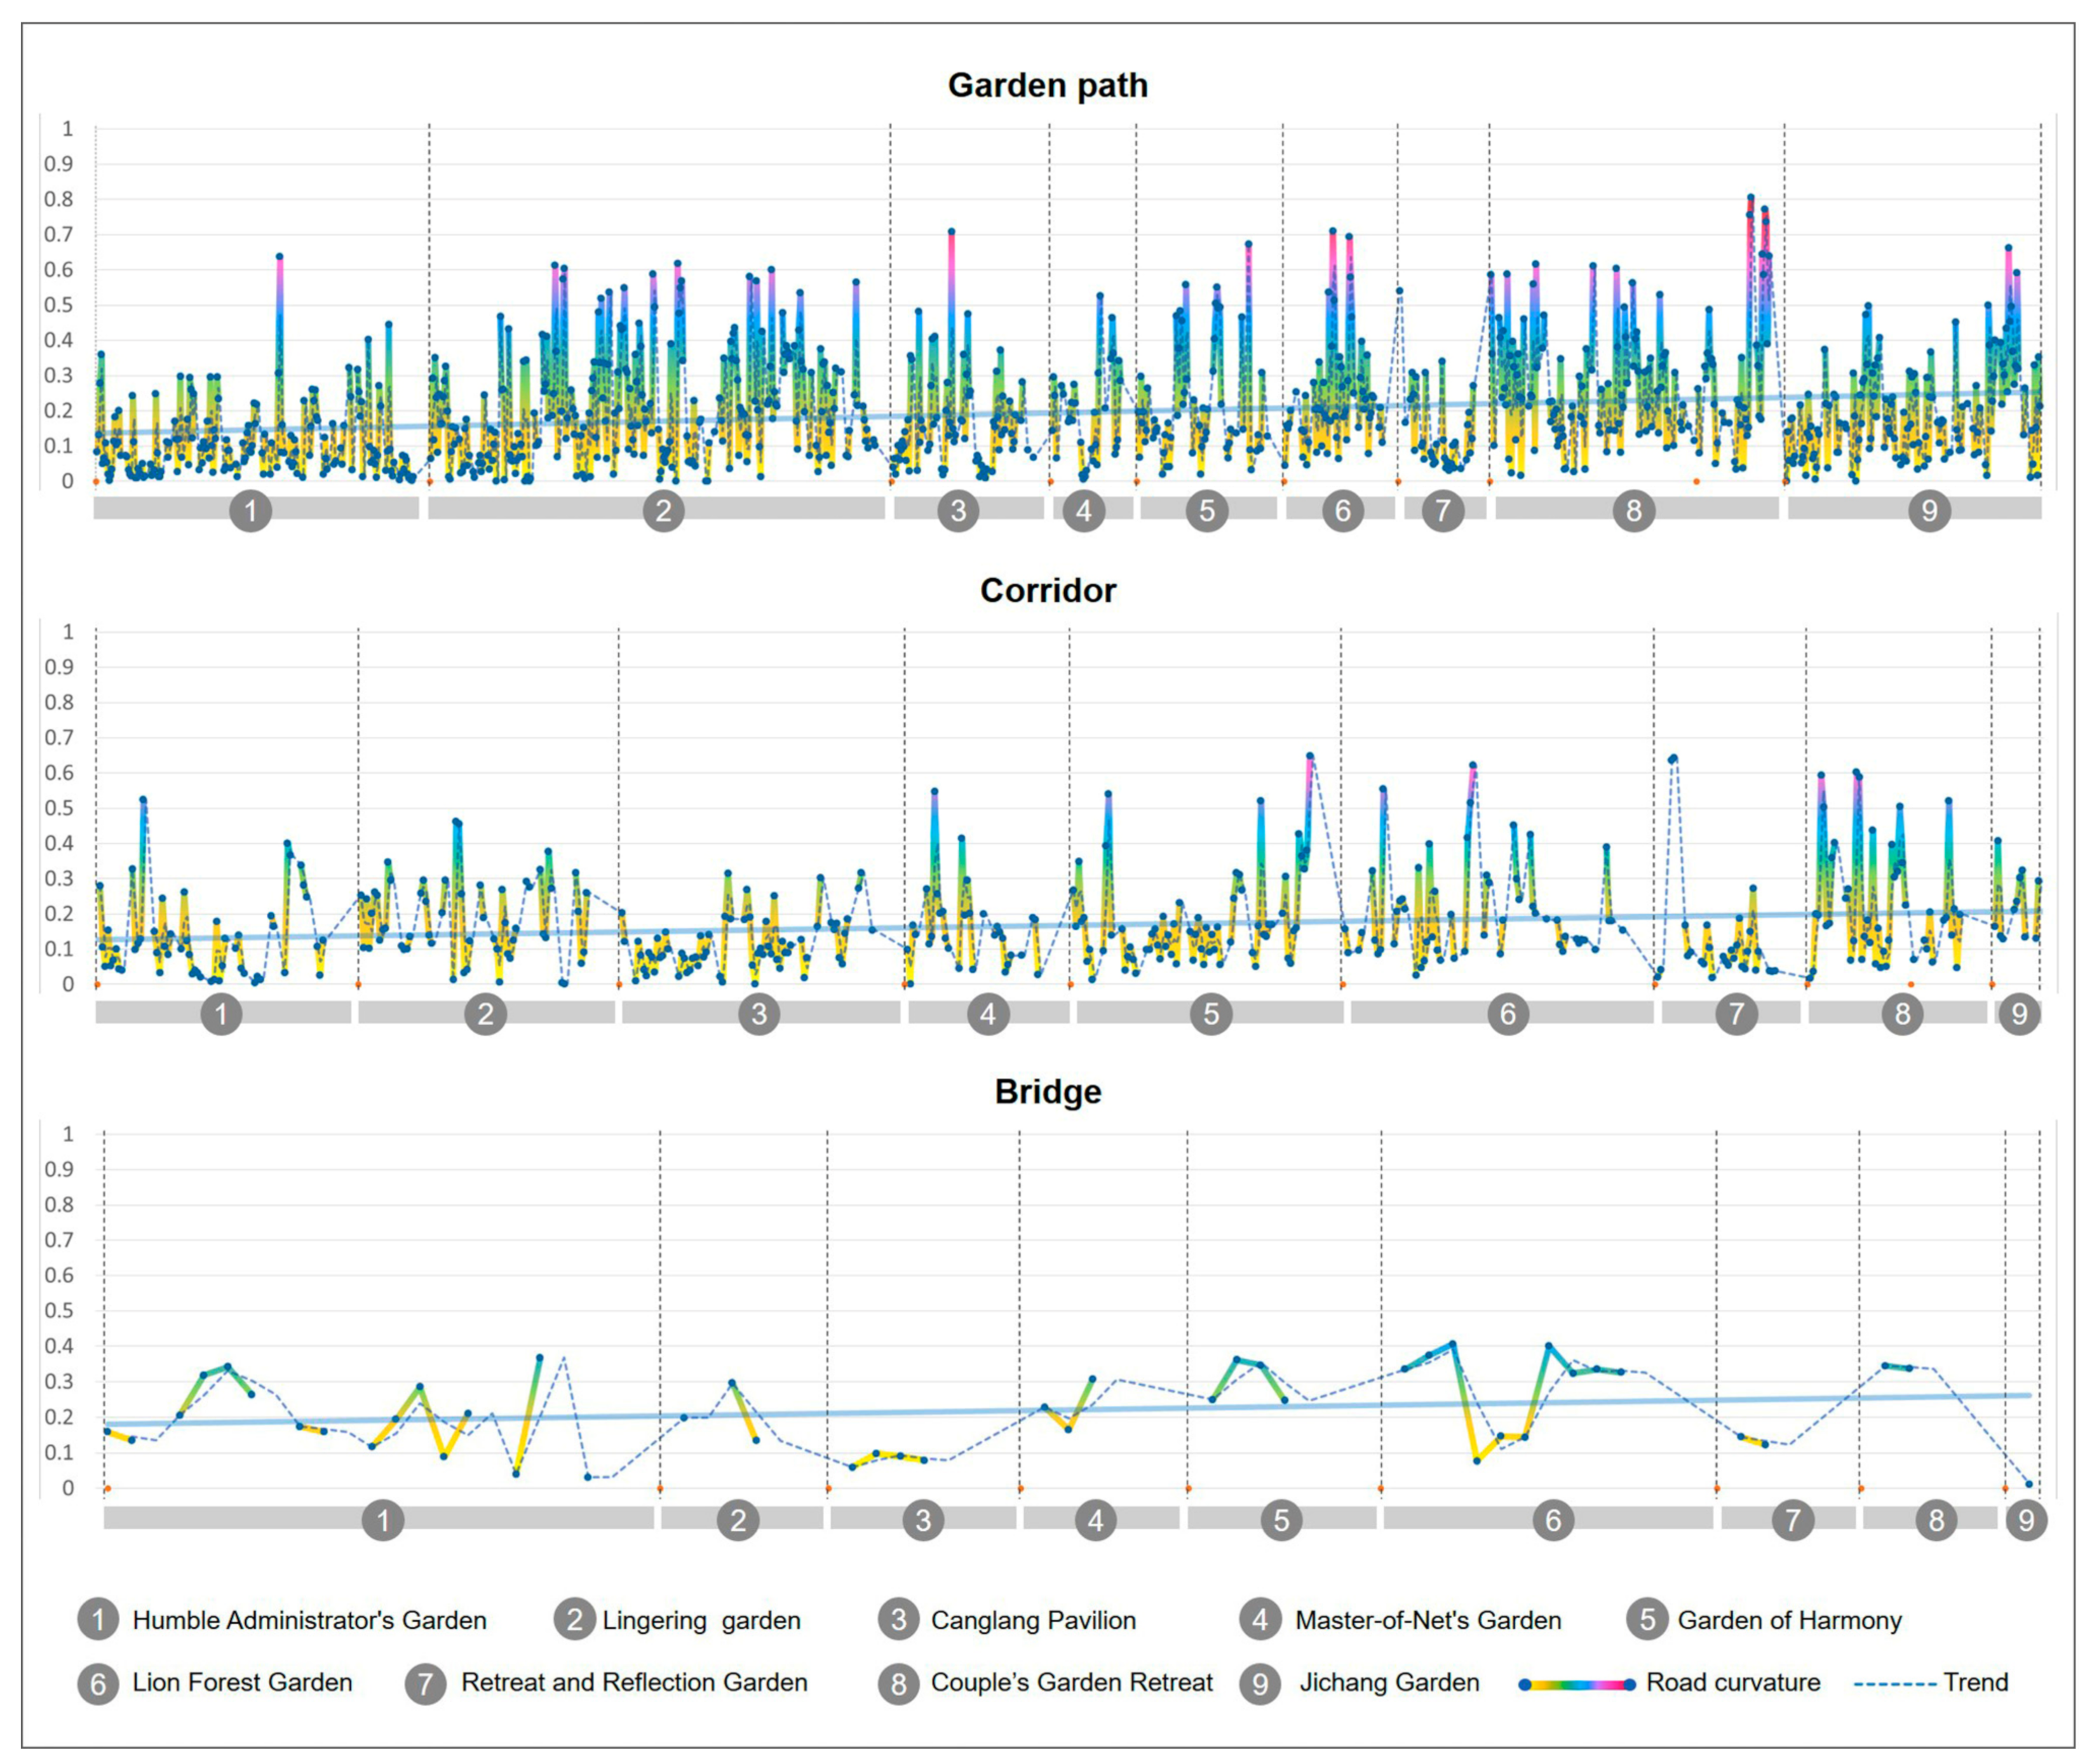Click legend circle 1 Humble Administrator's Garden

click(98, 1620)
